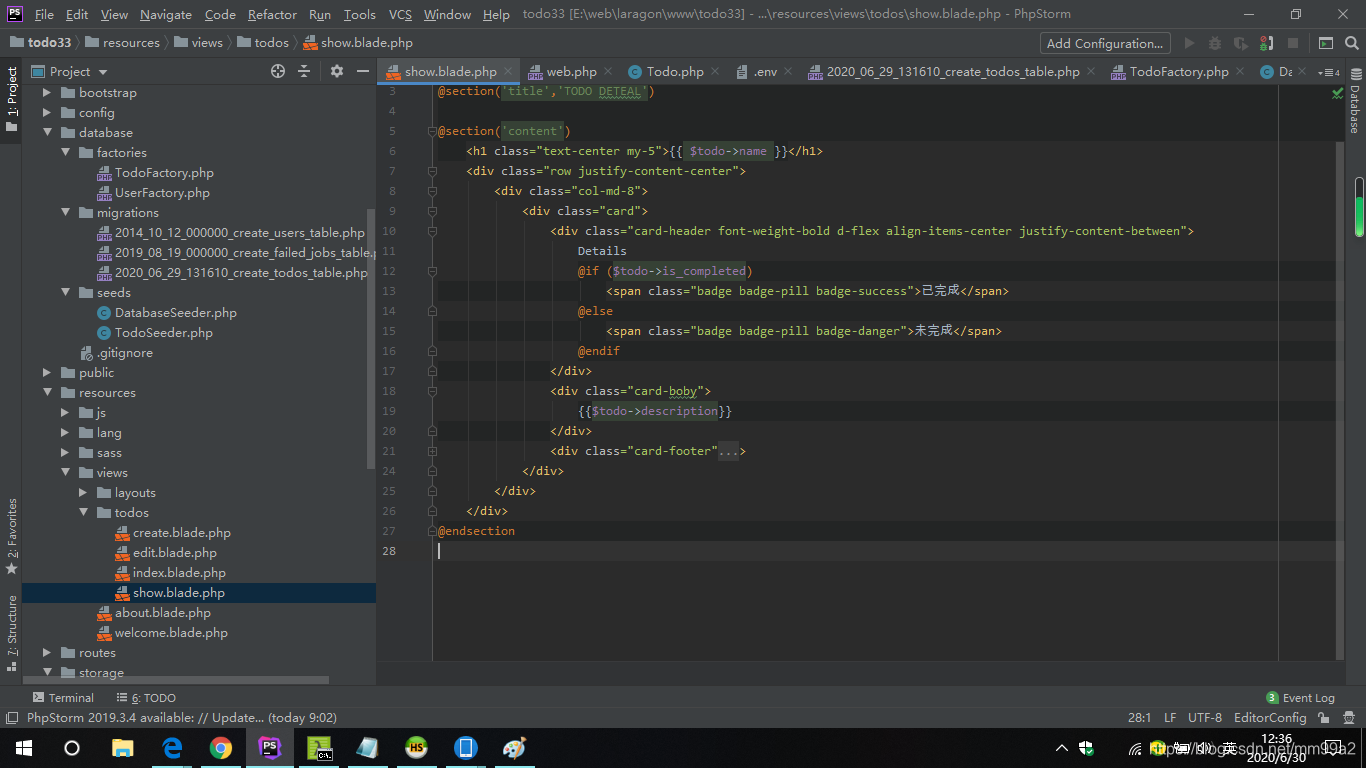Click PhpStorm update available notification
1366x768 pixels.
(x=181, y=718)
